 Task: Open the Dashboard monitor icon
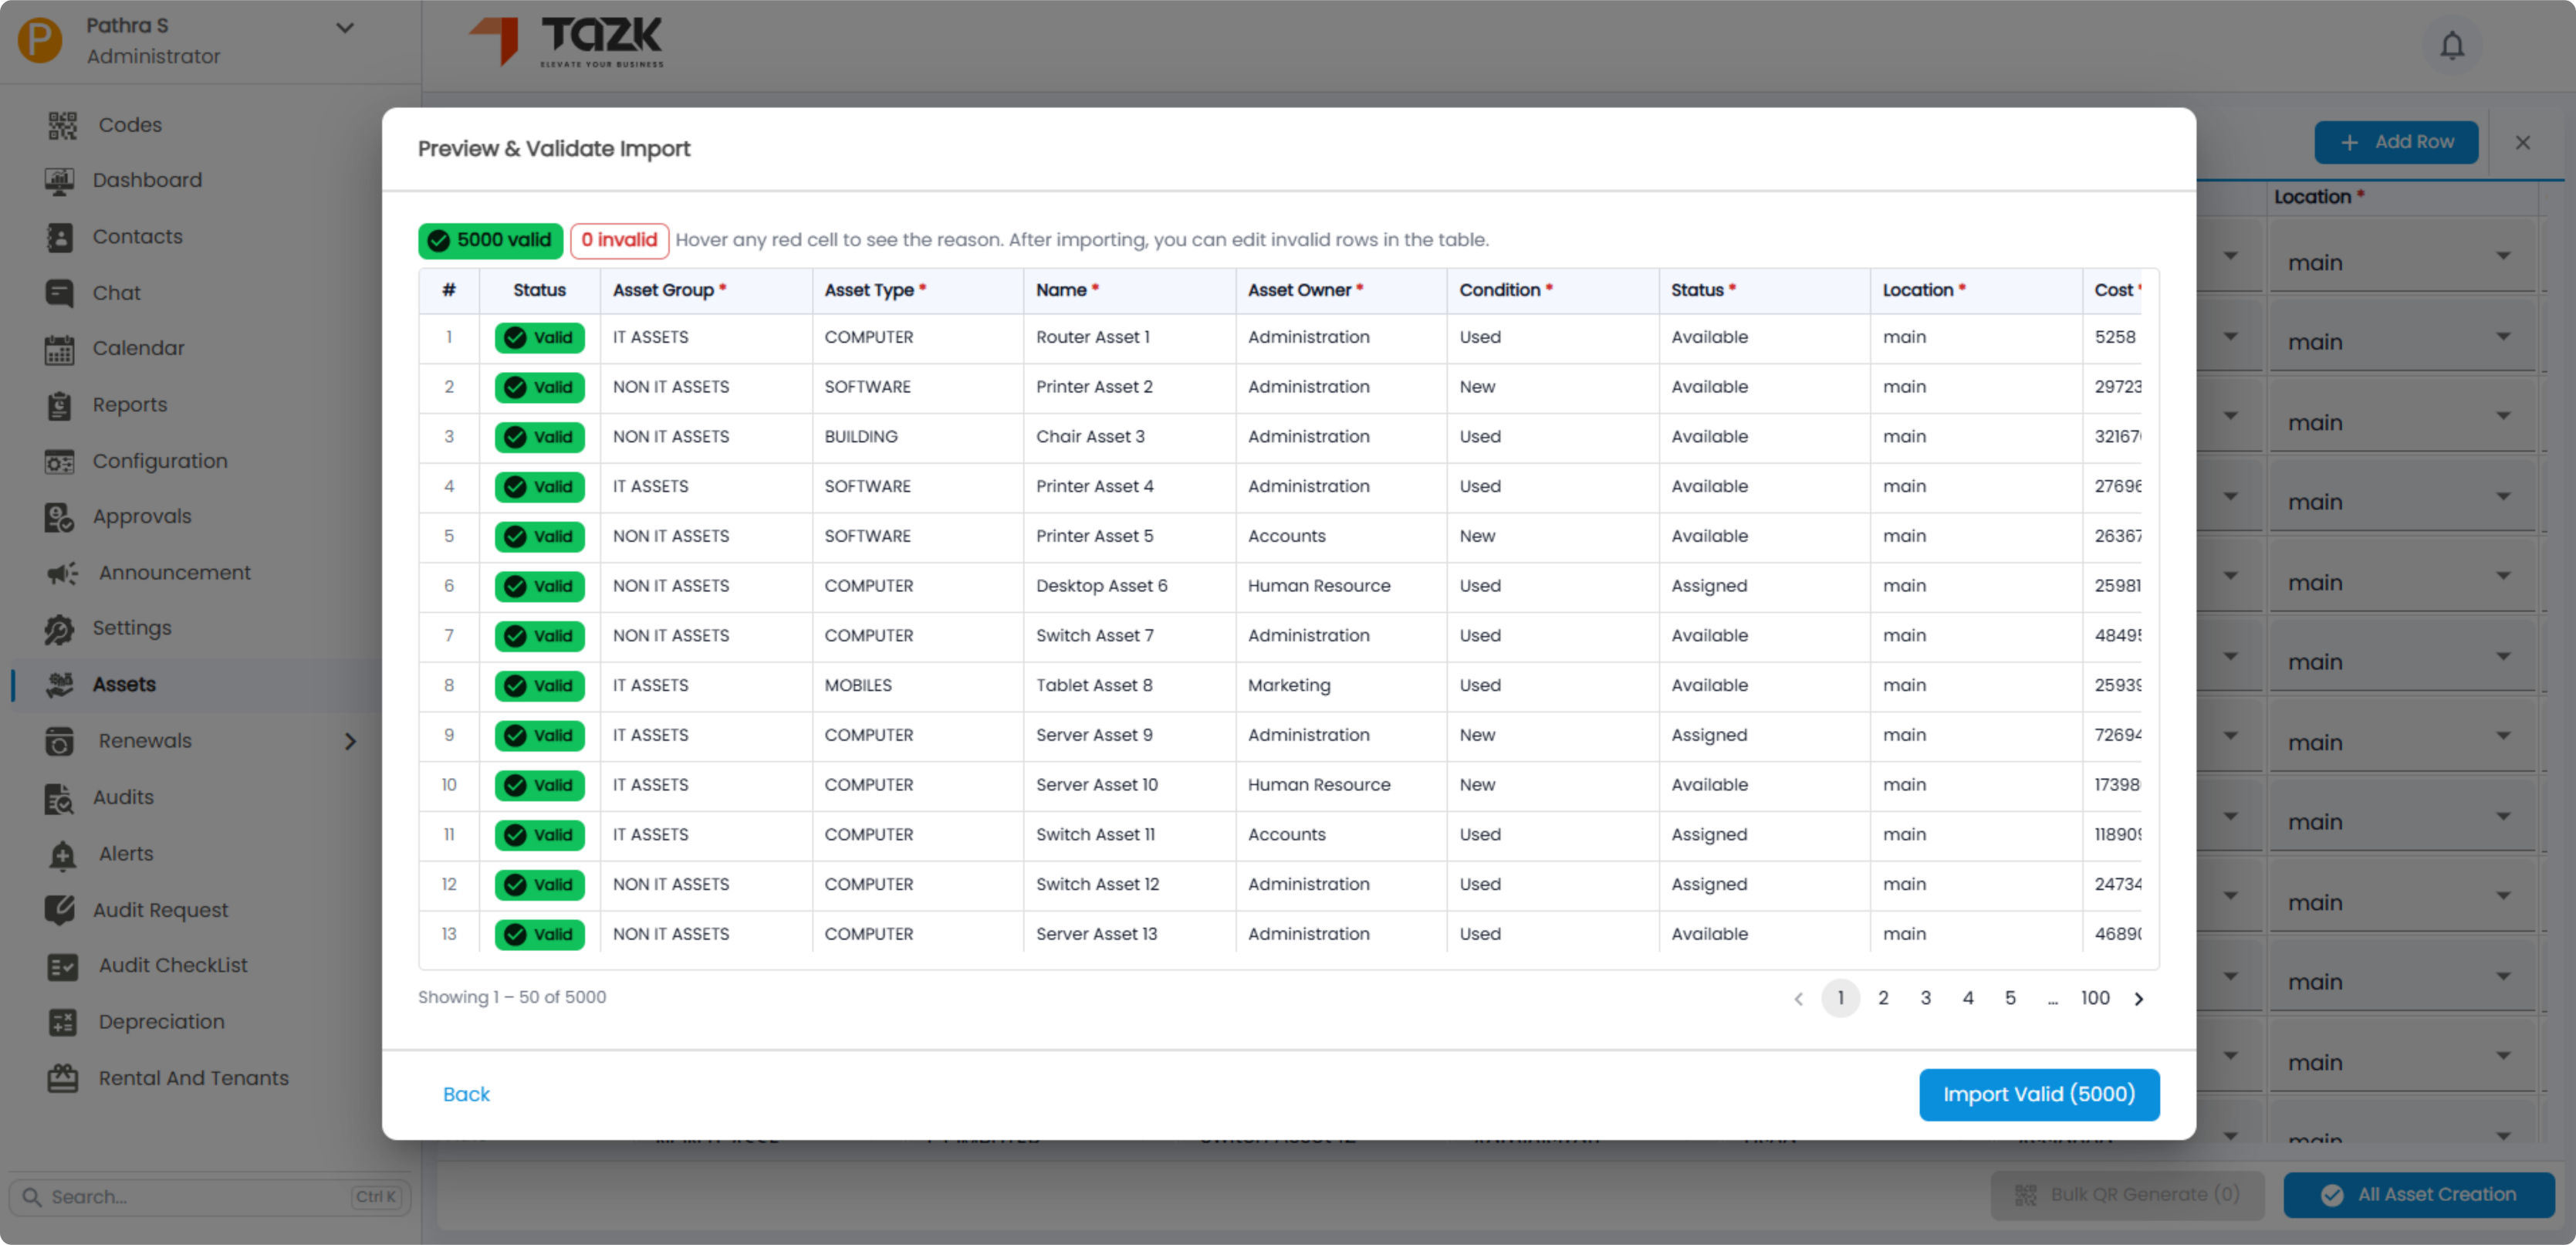coord(59,181)
